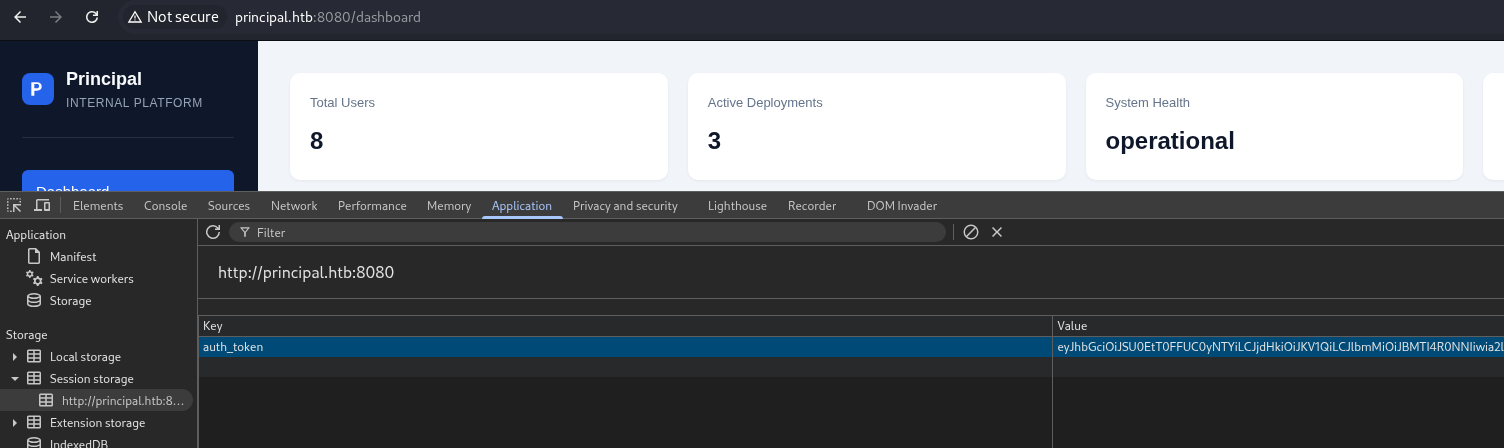The height and width of the screenshot is (448, 1504).
Task: Click the clear all storage icon
Action: pyautogui.click(x=971, y=232)
